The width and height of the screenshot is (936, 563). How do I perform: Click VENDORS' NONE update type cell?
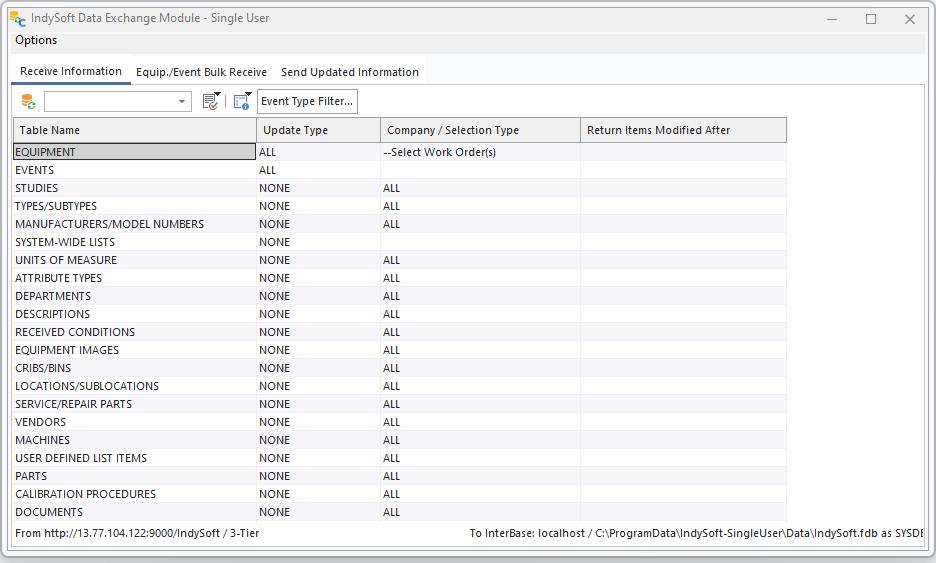(x=318, y=422)
